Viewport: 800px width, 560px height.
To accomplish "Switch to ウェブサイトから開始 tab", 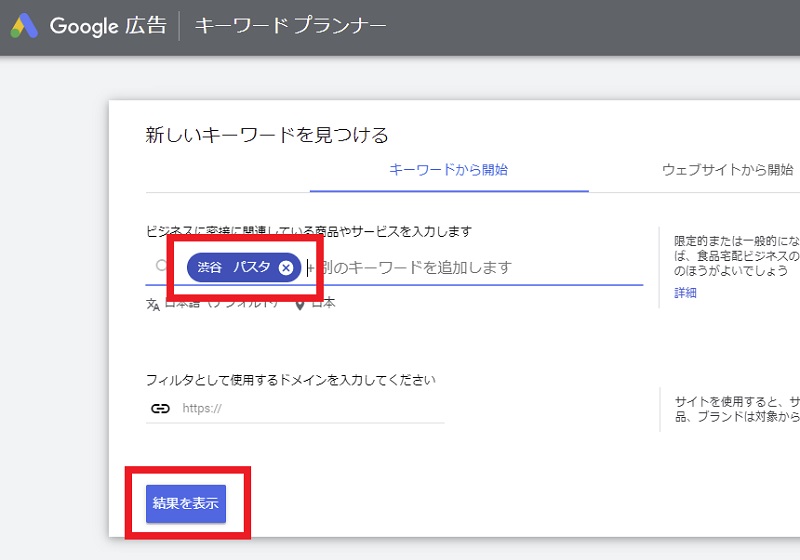I will click(728, 170).
